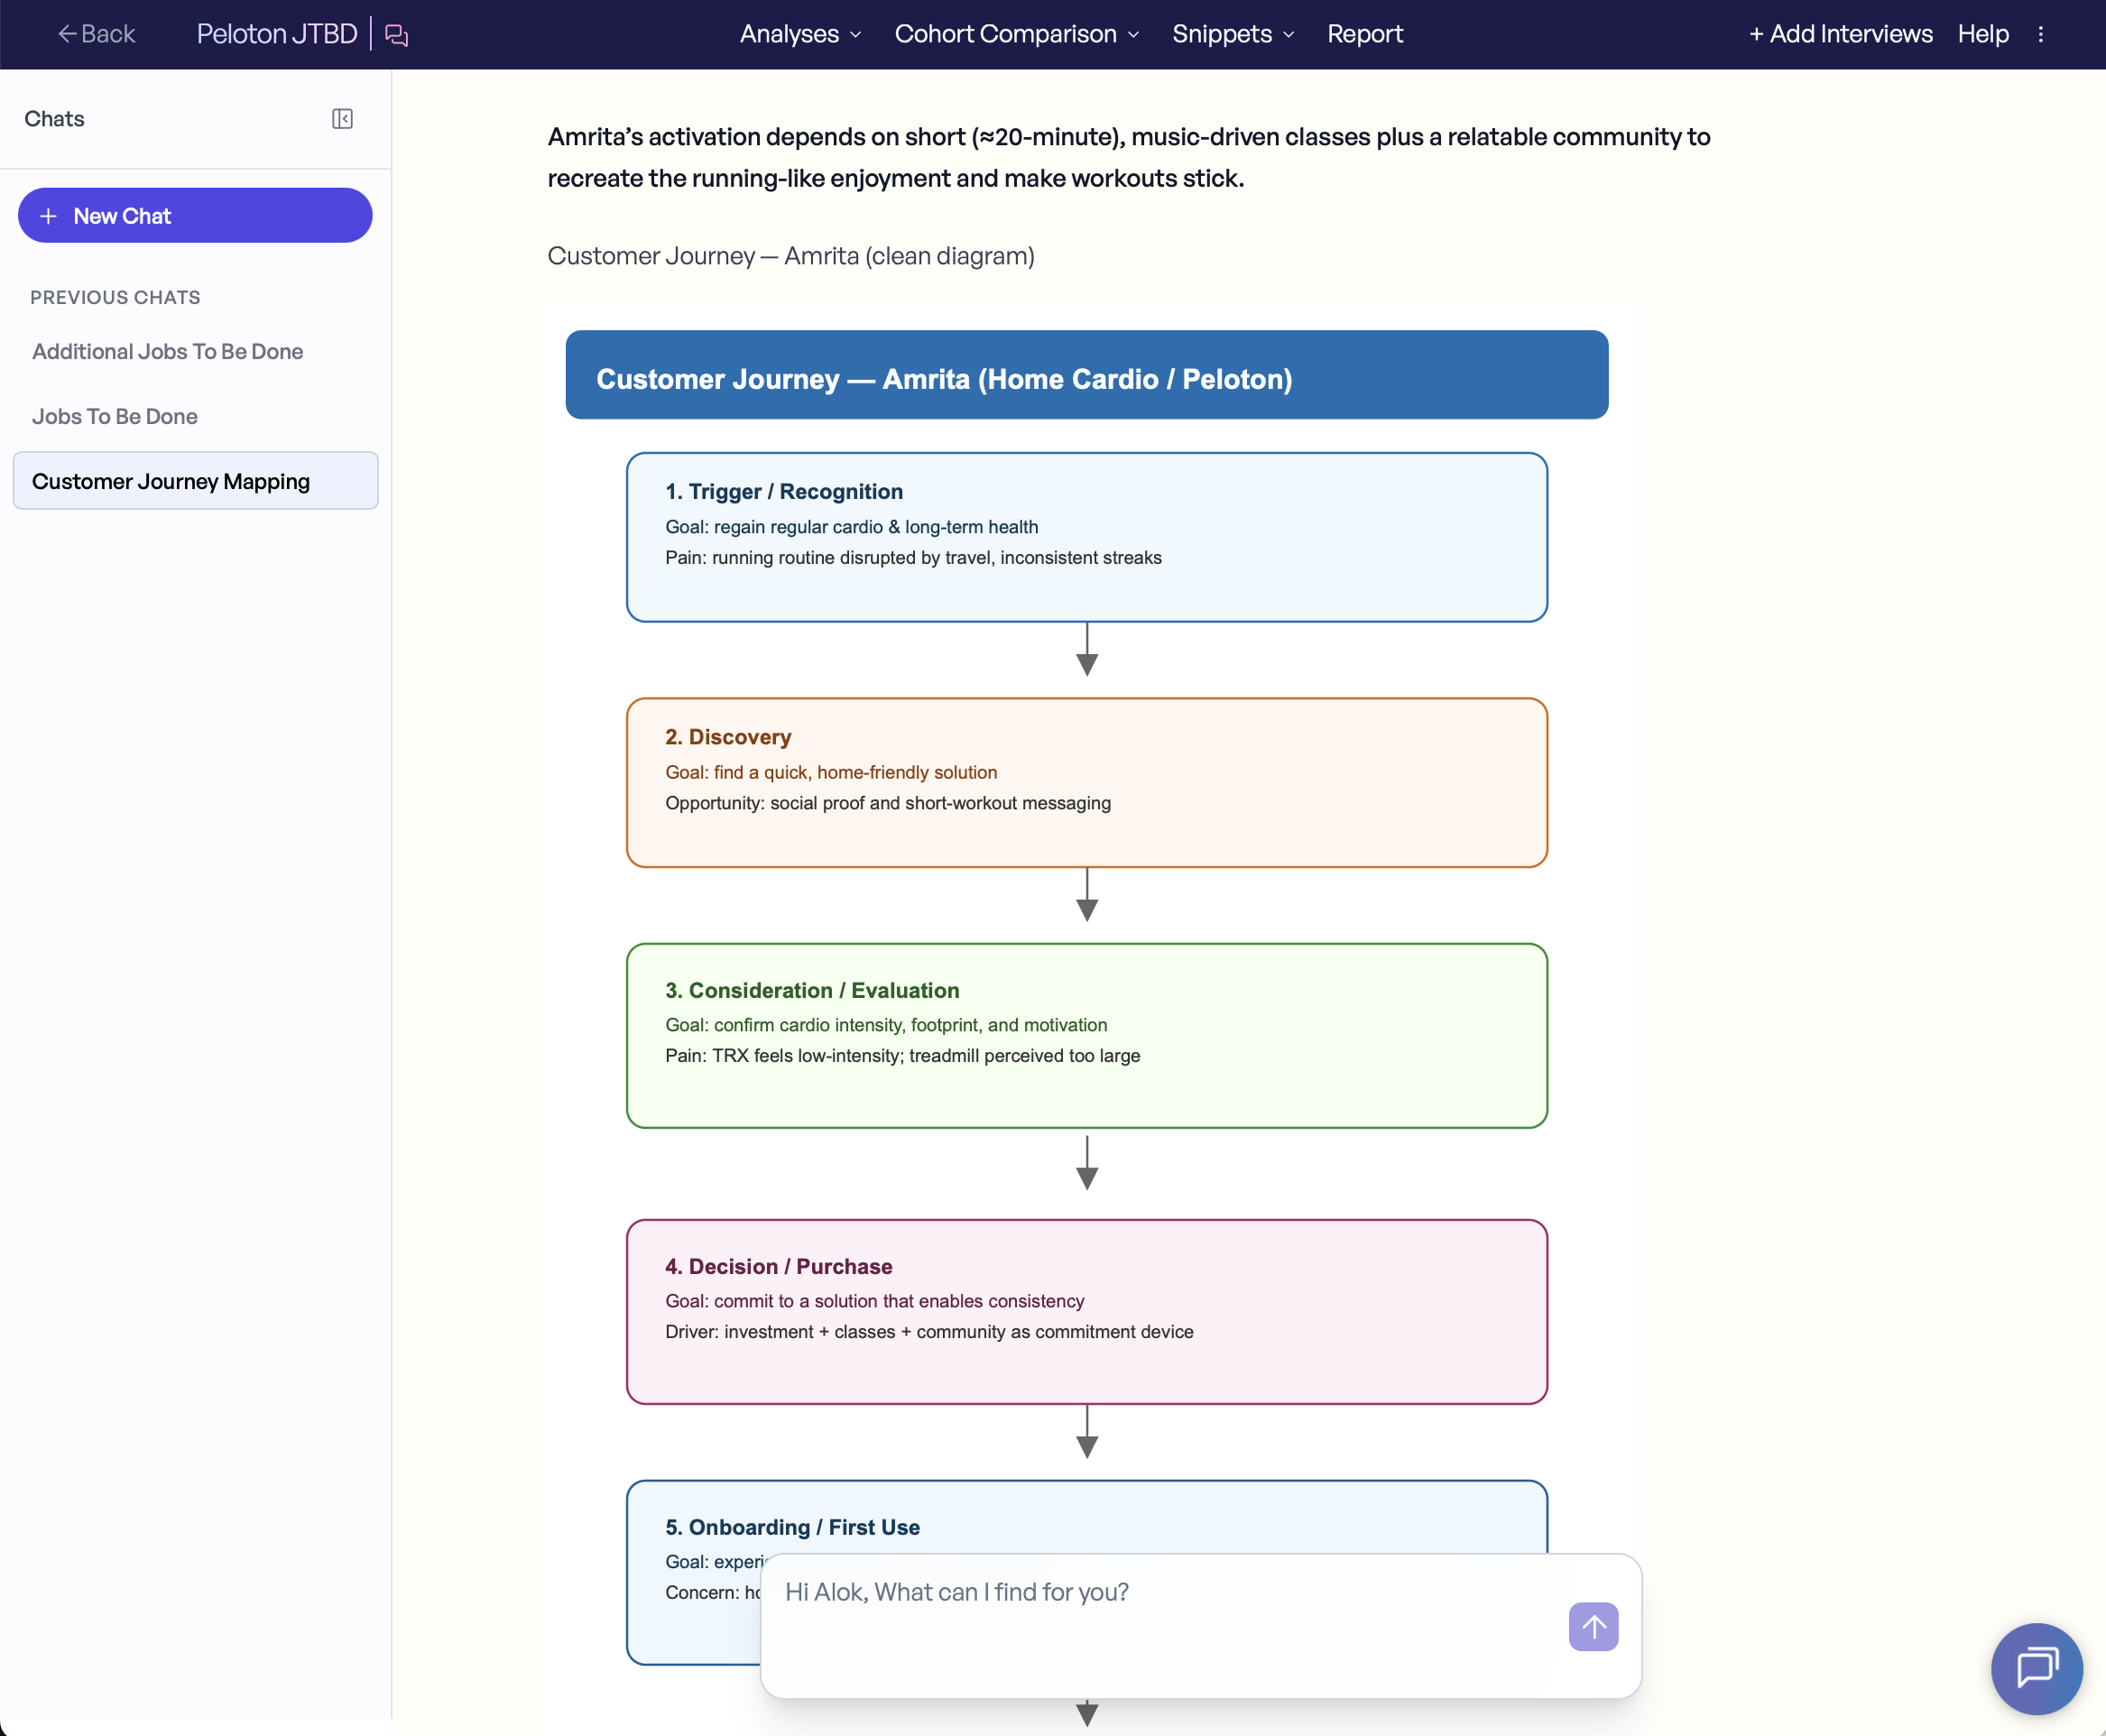Image resolution: width=2106 pixels, height=1736 pixels.
Task: Click the Peloton JTBD project title
Action: pyautogui.click(x=277, y=34)
